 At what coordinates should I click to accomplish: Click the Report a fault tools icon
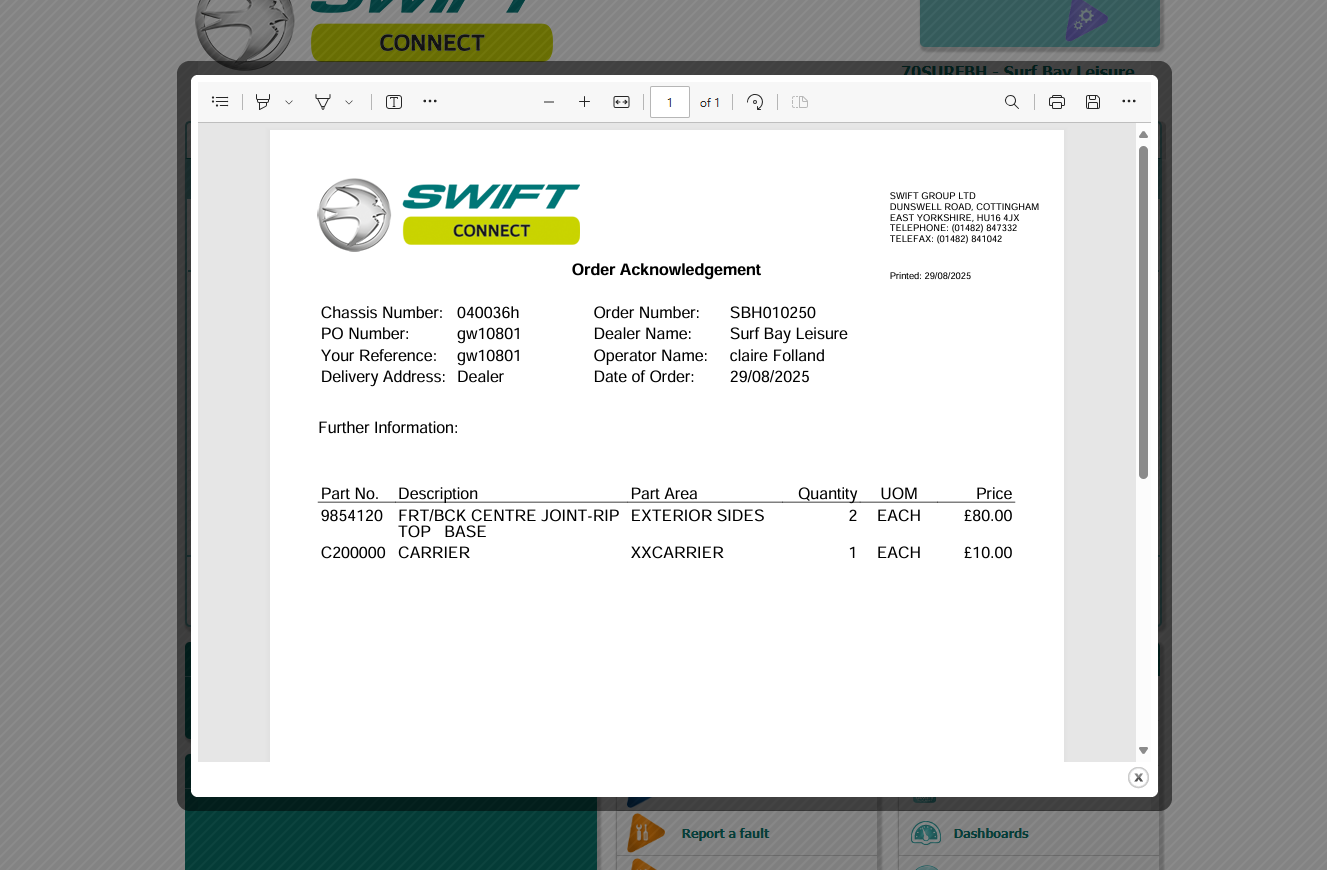(645, 833)
